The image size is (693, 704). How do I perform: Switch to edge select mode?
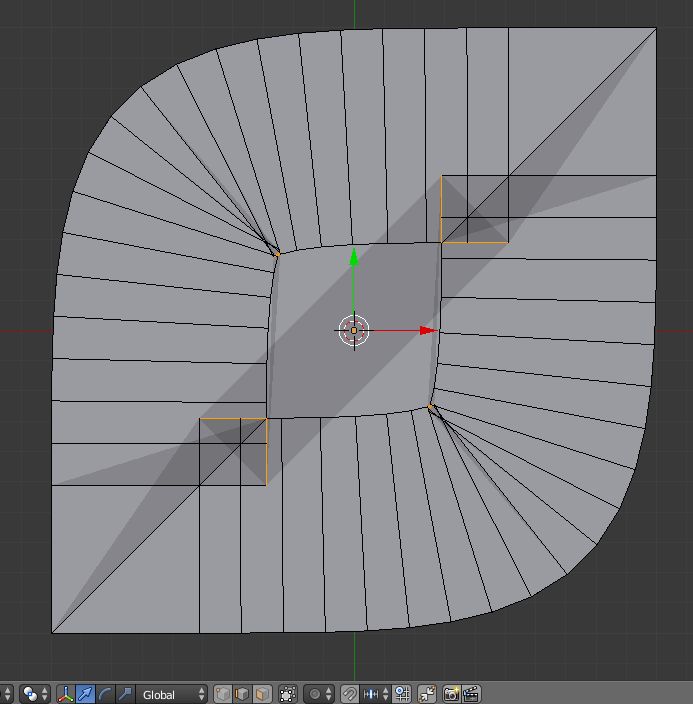point(243,694)
